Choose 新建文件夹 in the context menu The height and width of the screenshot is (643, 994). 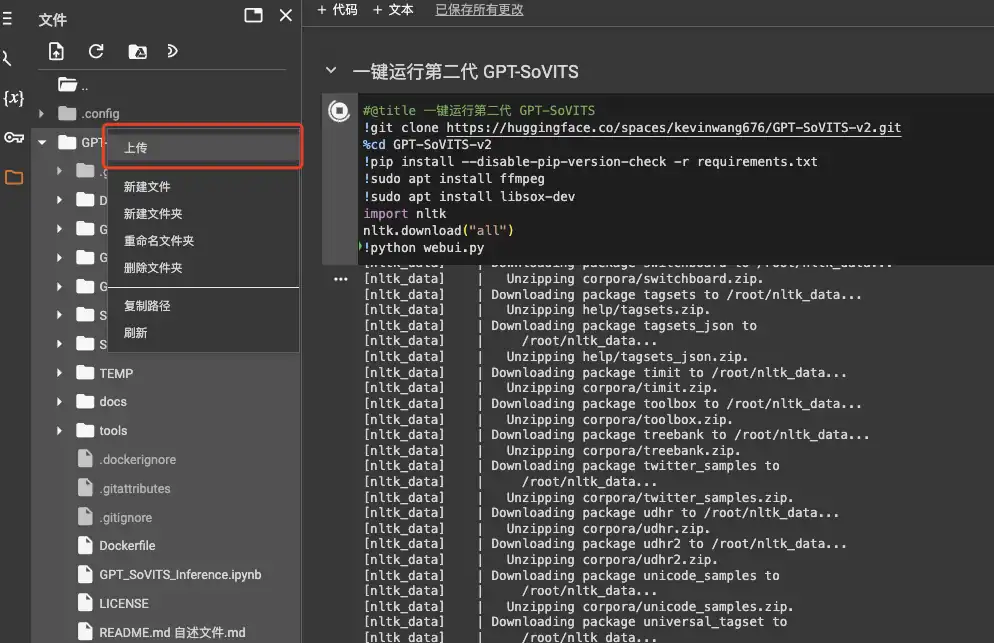(x=203, y=214)
